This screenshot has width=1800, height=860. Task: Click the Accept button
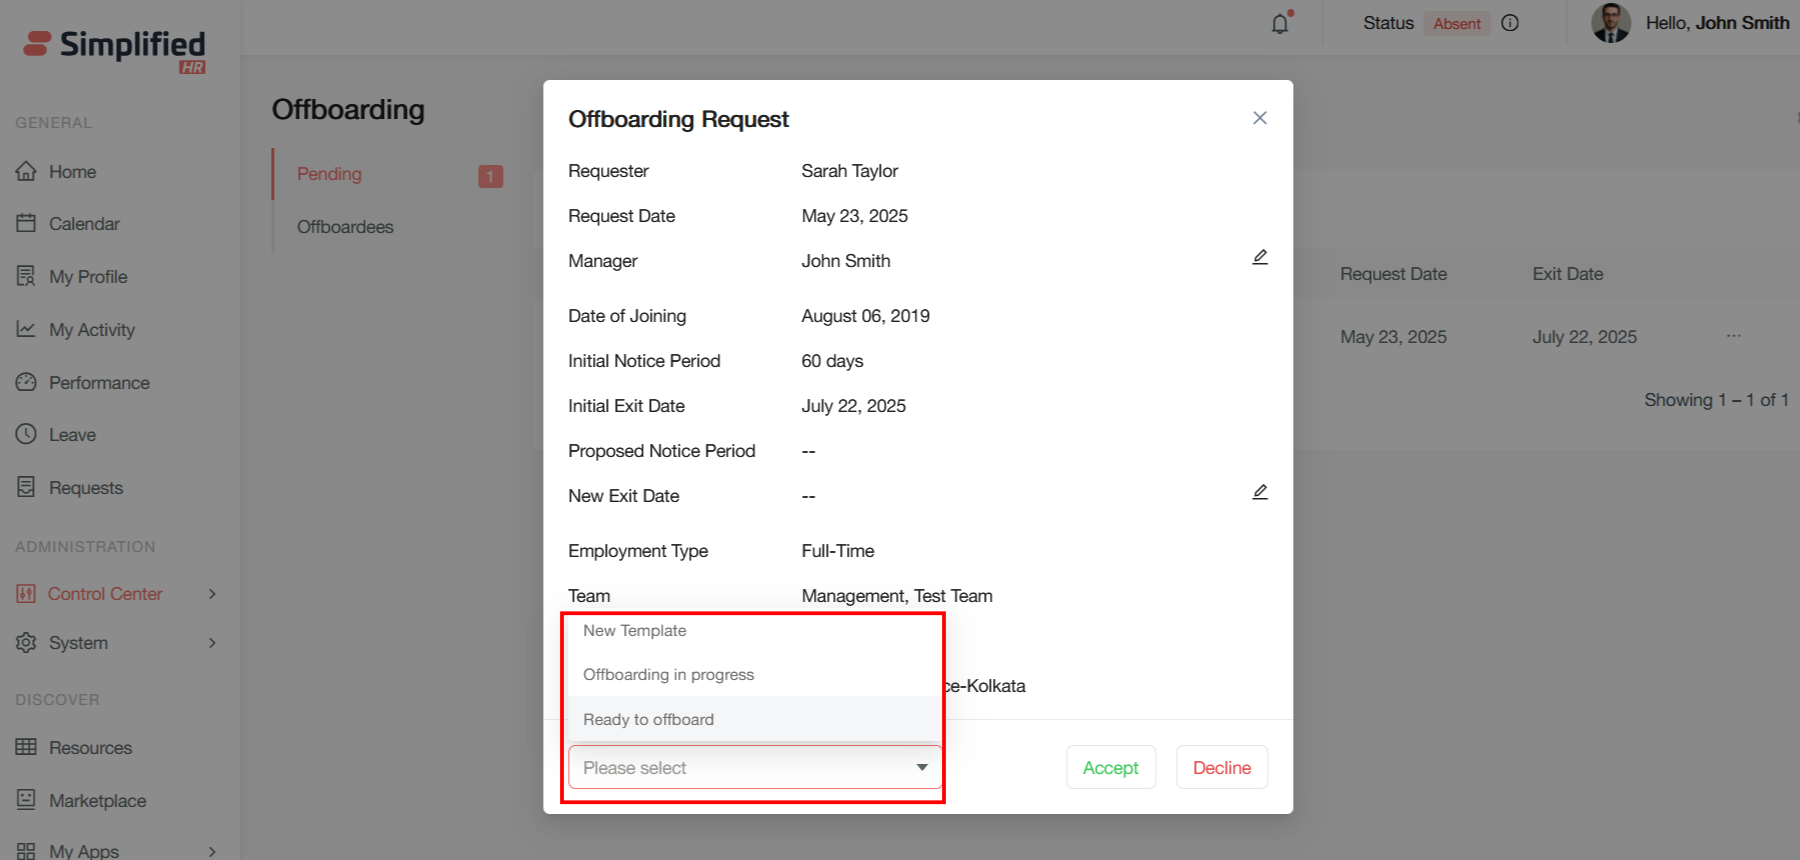click(1110, 768)
